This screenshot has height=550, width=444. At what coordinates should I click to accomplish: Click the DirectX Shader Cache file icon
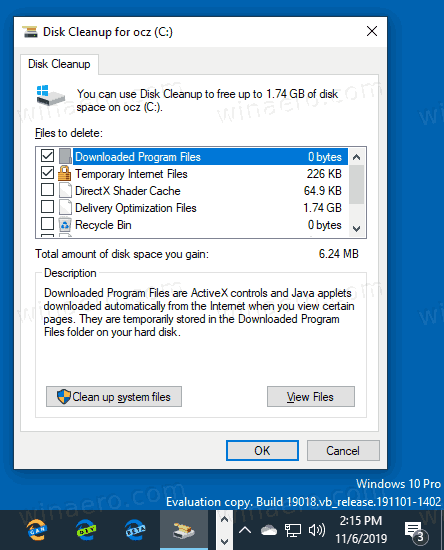(x=65, y=190)
